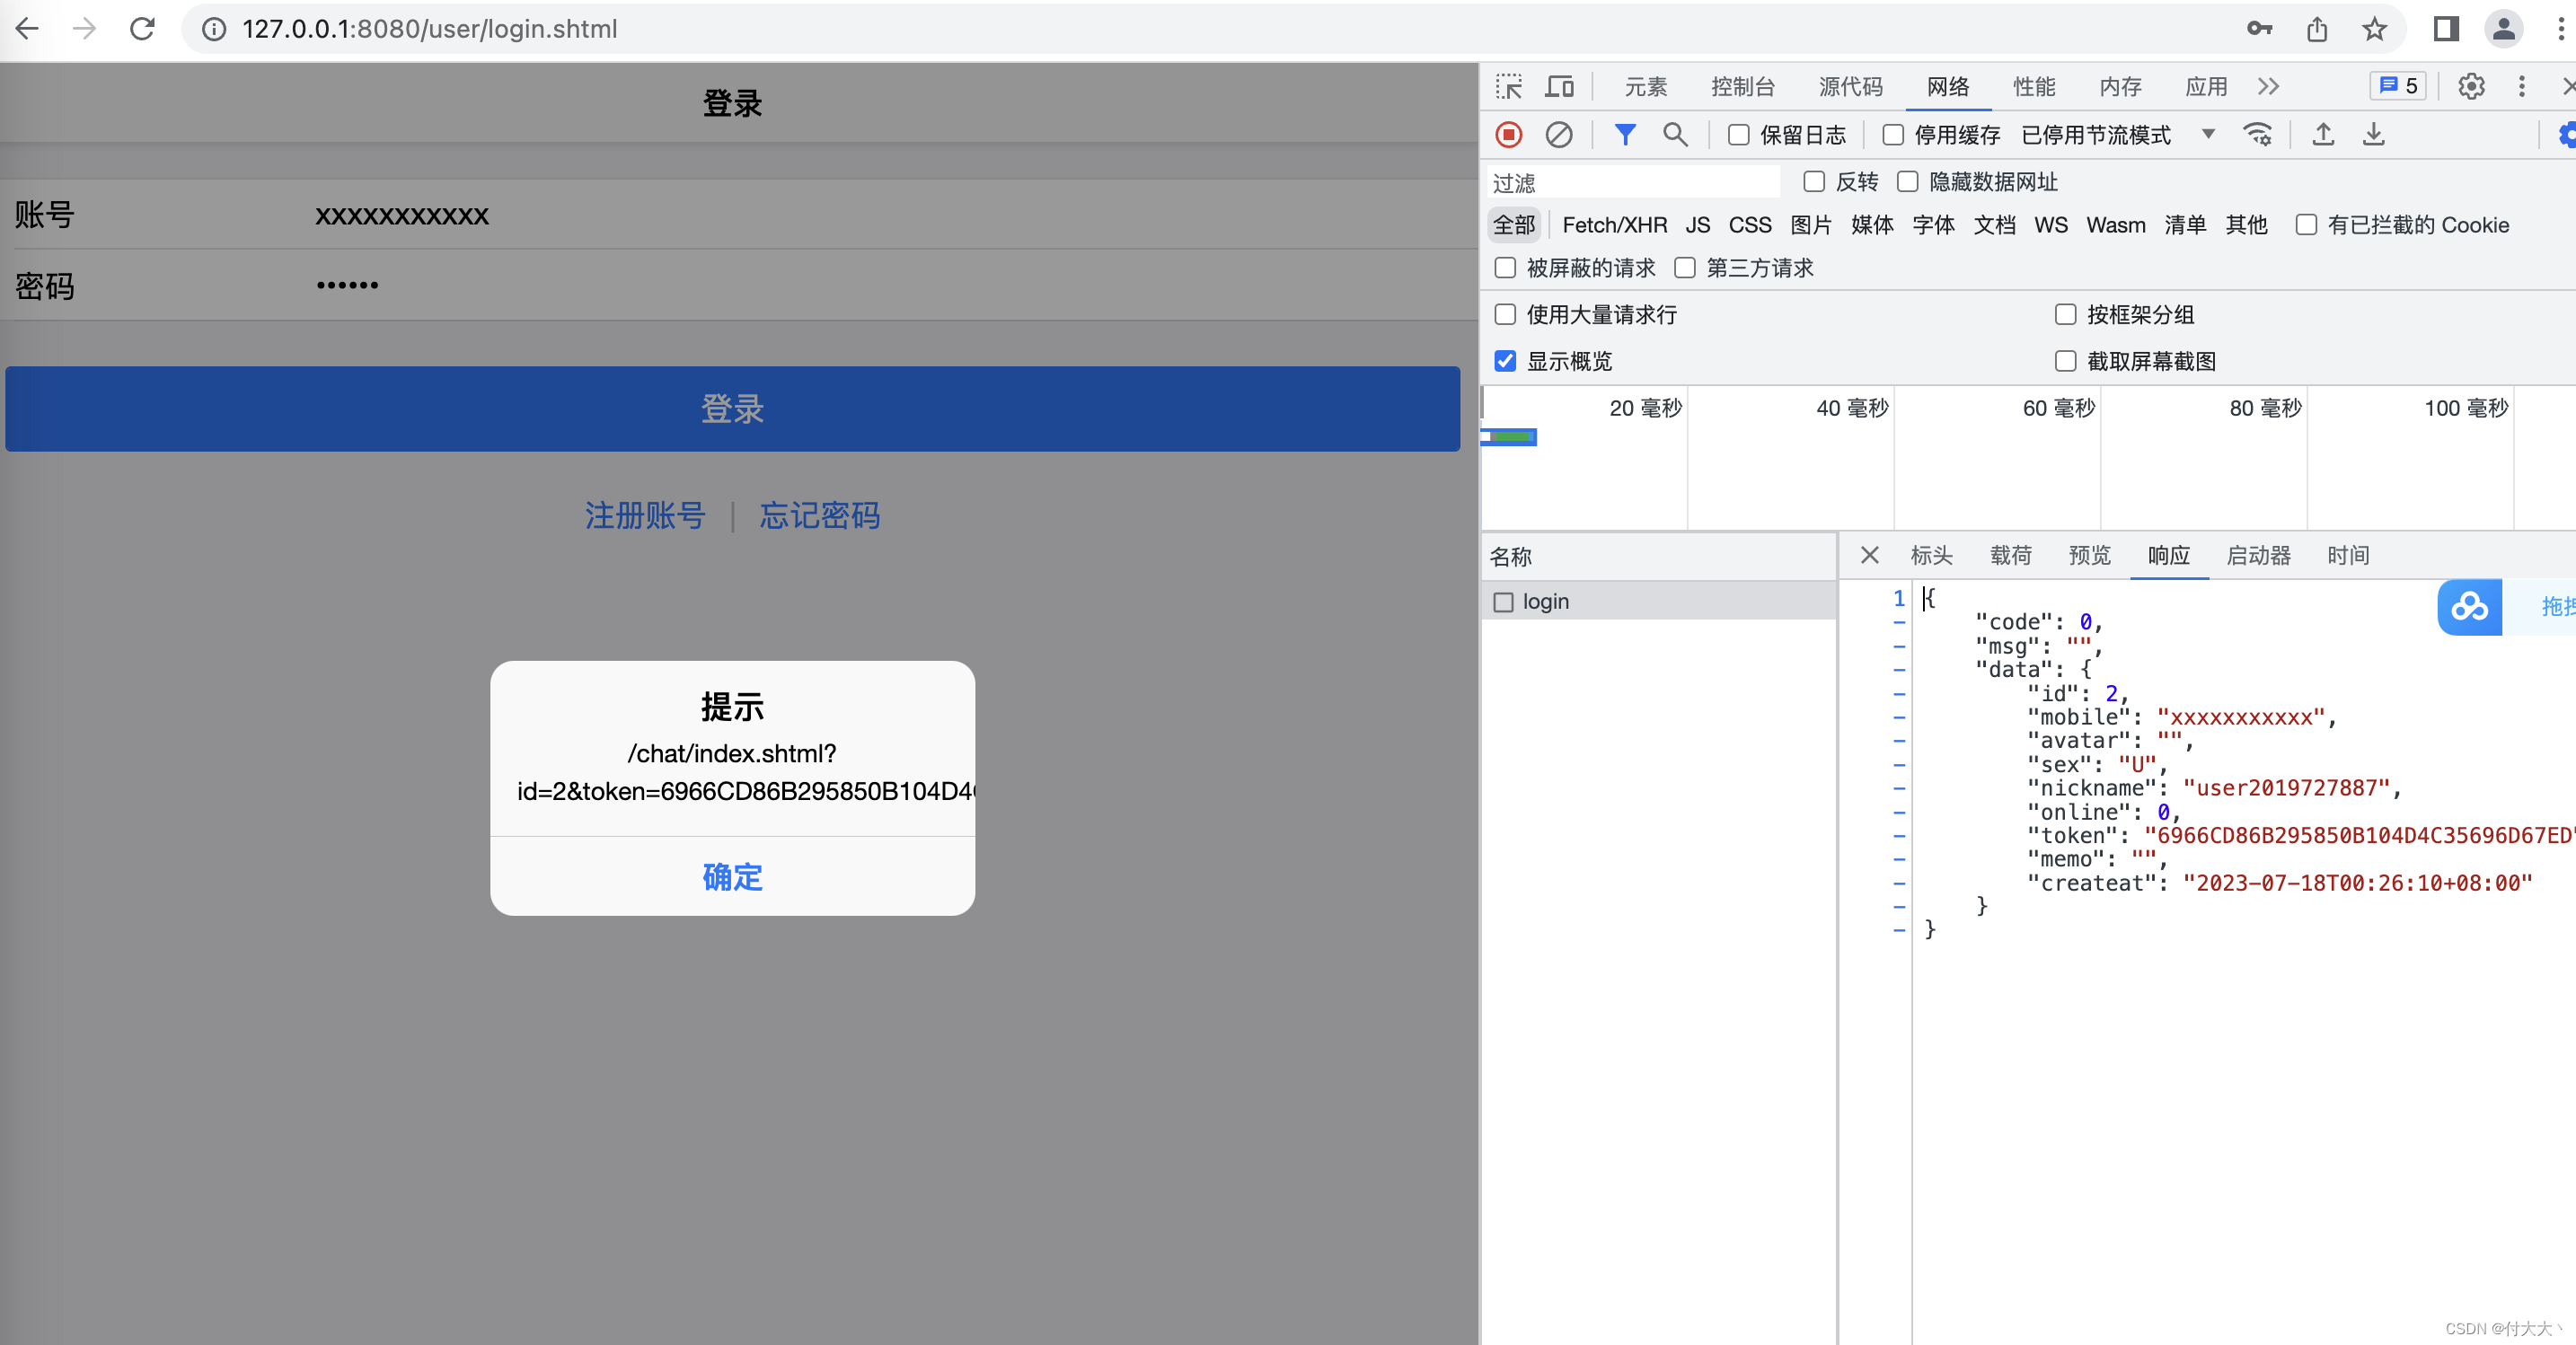Open the DevTools three-dot customize menu
Screen dimensions: 2576x1345
point(2521,87)
